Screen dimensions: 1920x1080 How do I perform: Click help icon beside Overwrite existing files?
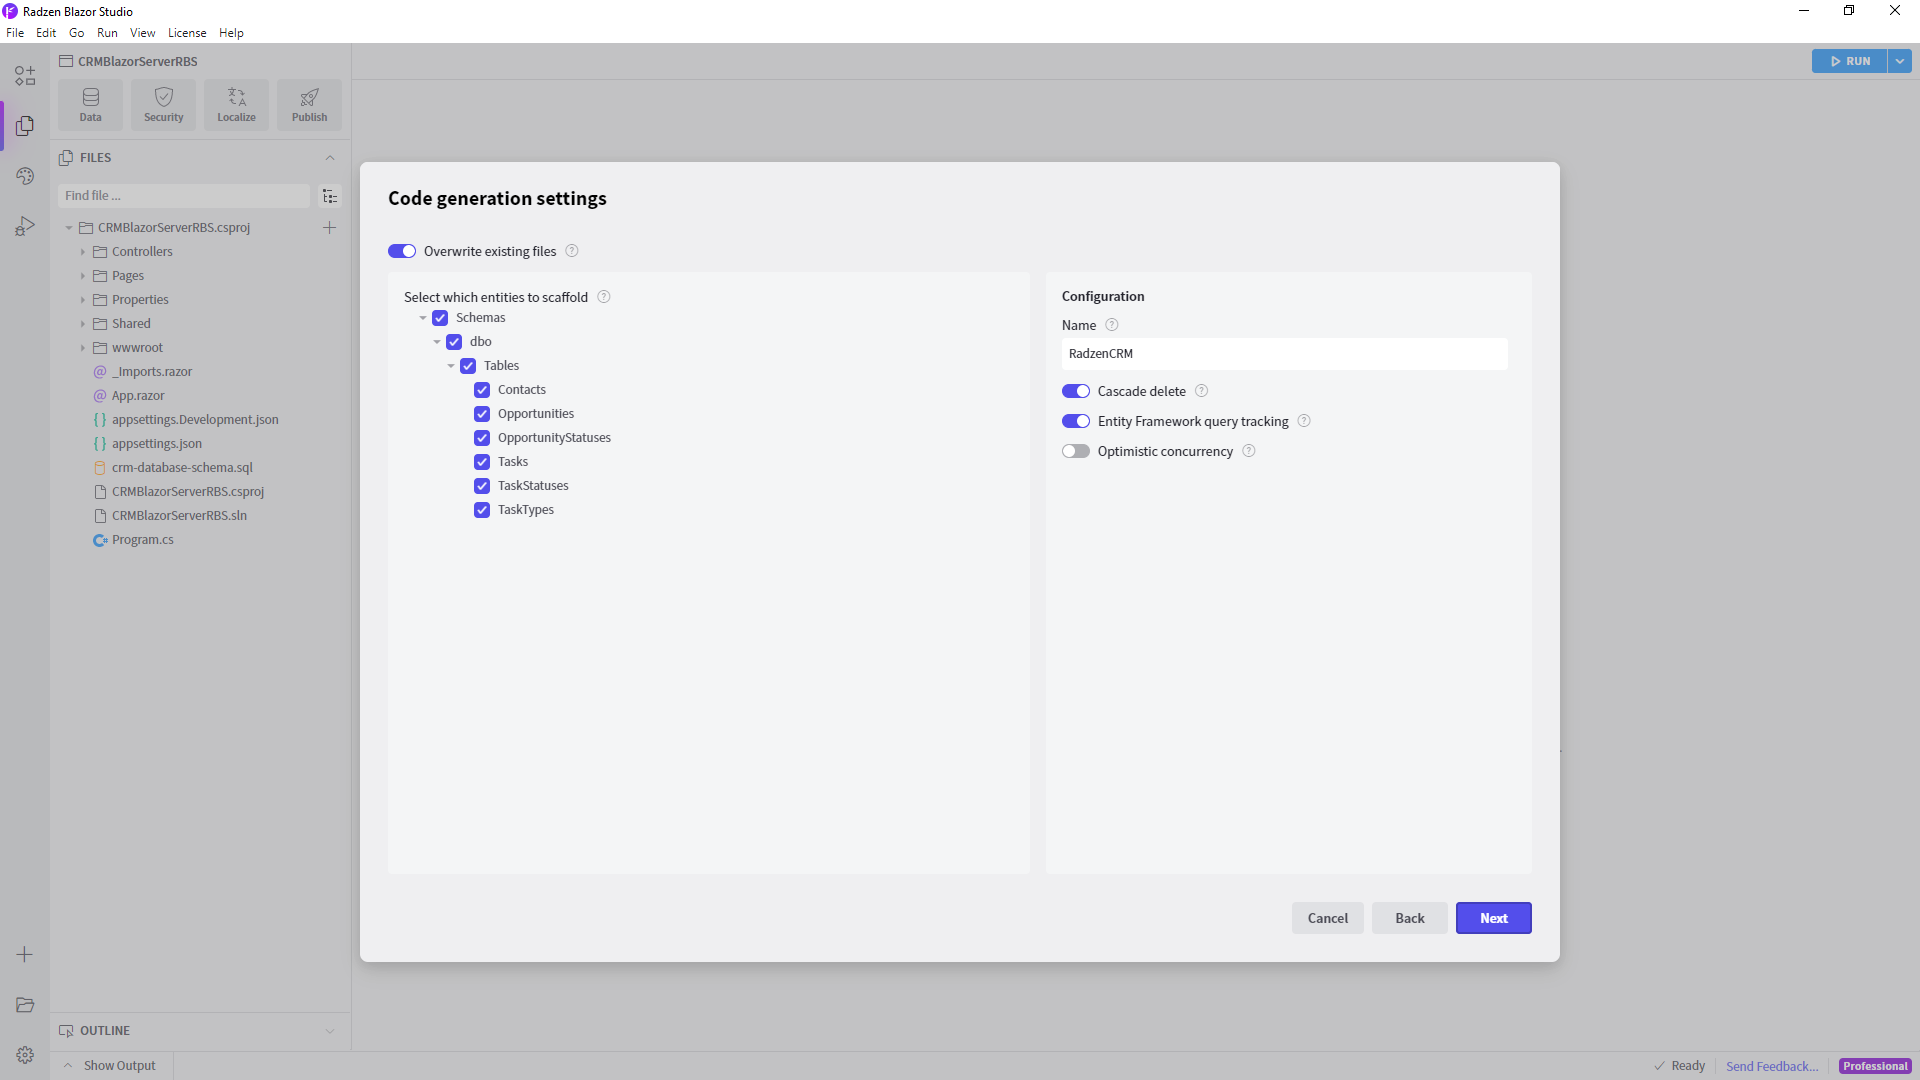tap(572, 251)
